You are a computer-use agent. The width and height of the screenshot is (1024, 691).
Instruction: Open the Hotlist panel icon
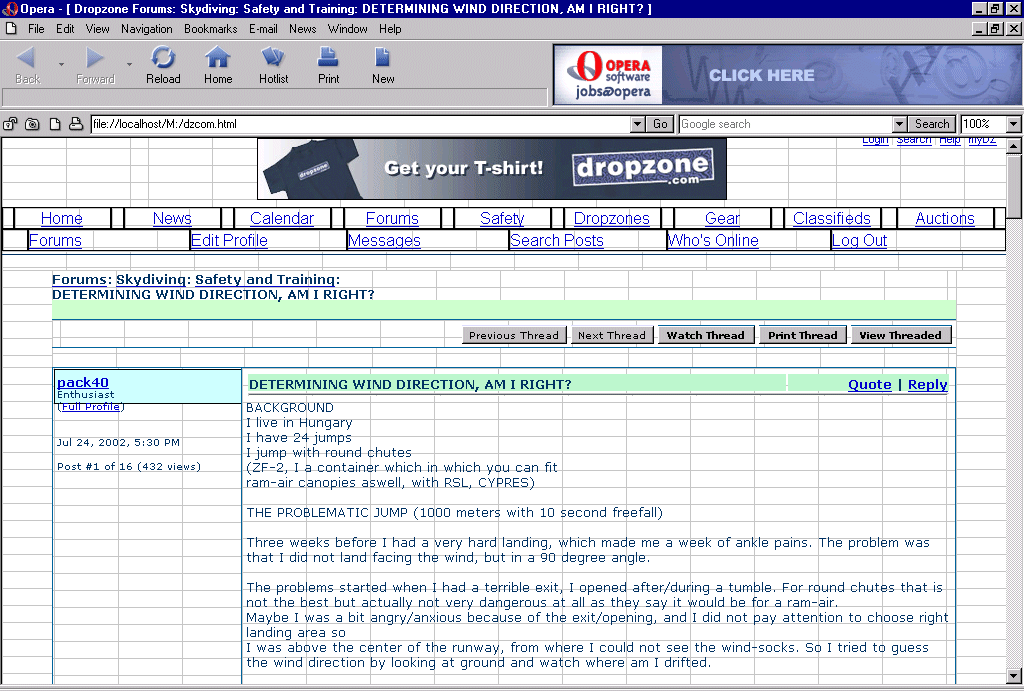click(273, 65)
